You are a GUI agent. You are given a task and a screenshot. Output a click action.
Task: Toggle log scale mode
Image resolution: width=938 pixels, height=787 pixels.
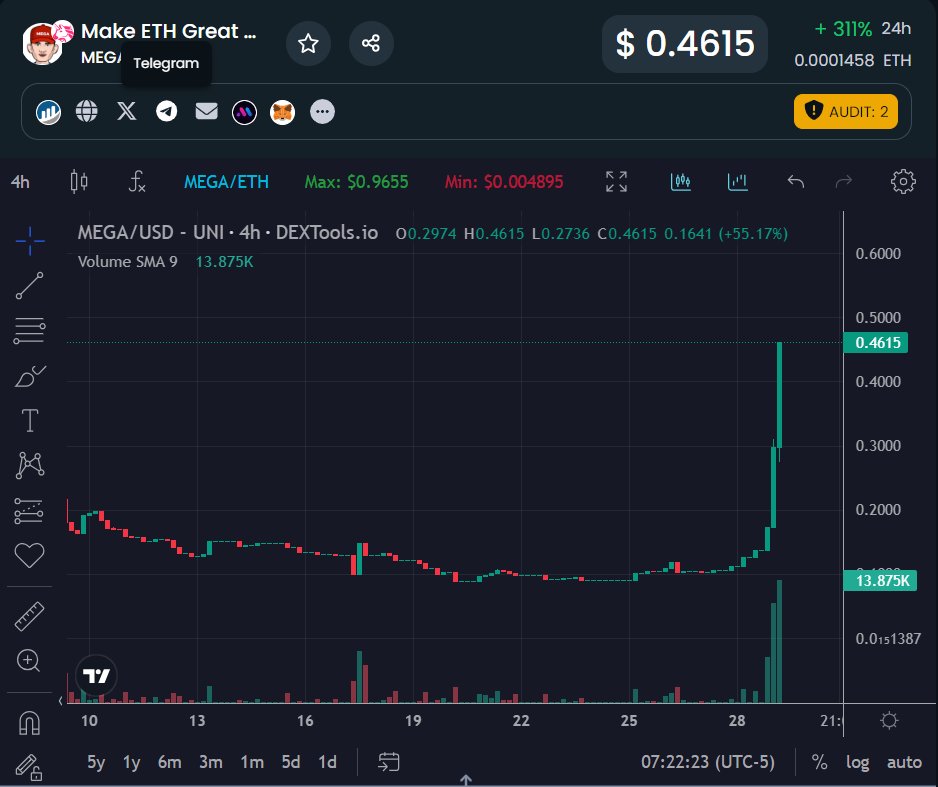coord(857,762)
